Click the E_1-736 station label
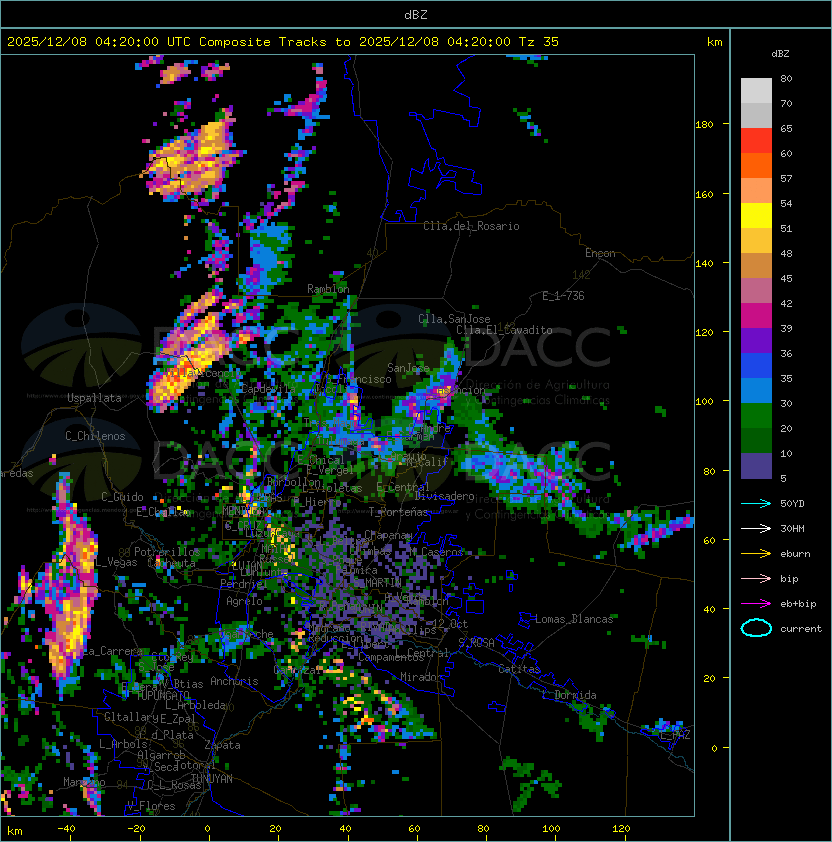The width and height of the screenshot is (832, 842). pos(563,296)
